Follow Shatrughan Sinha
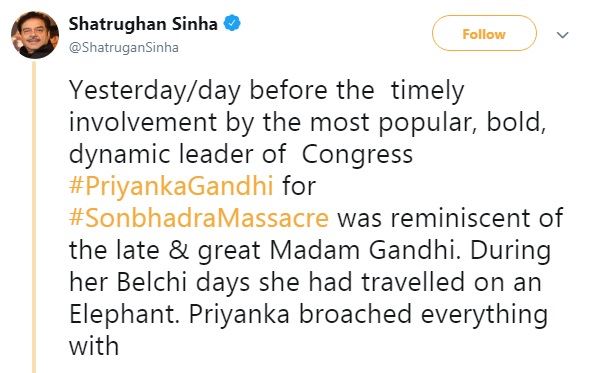The image size is (604, 373). (x=484, y=34)
